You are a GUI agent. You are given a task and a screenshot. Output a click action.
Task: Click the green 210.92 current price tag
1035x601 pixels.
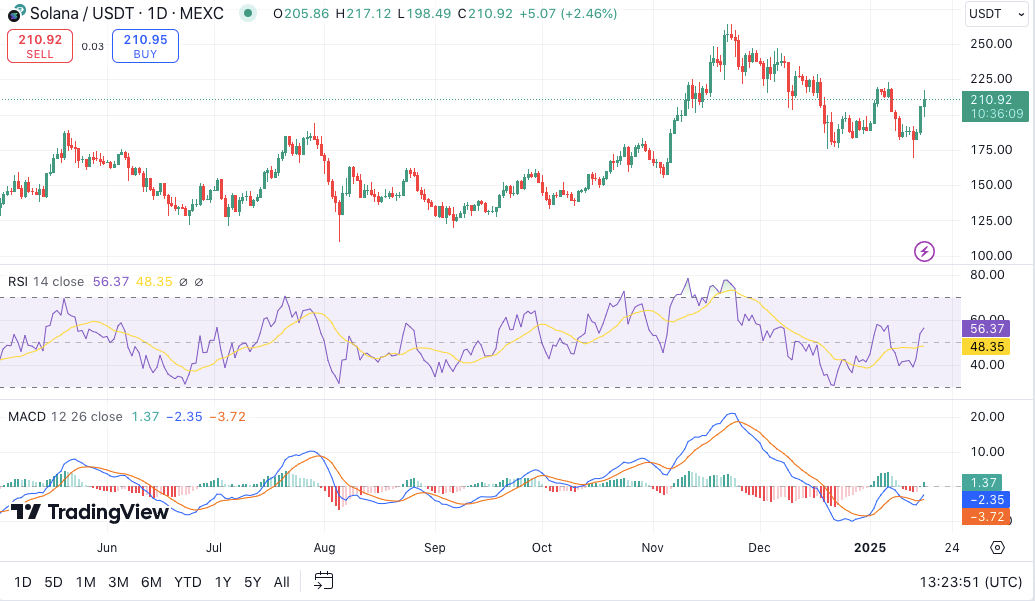coord(995,106)
